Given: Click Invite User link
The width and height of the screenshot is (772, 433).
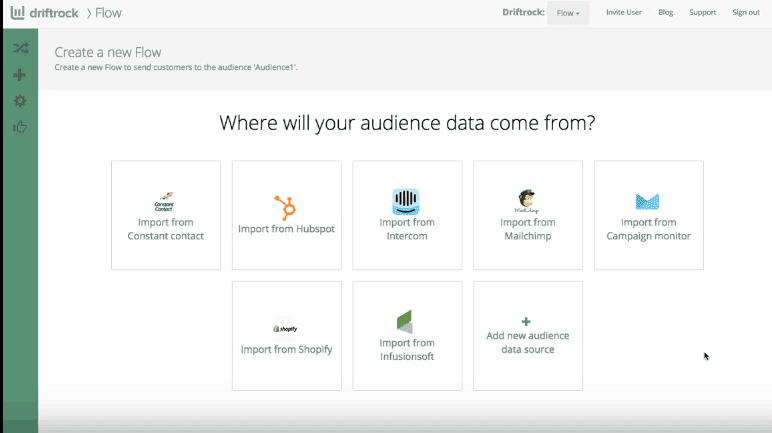Looking at the screenshot, I should tap(624, 12).
